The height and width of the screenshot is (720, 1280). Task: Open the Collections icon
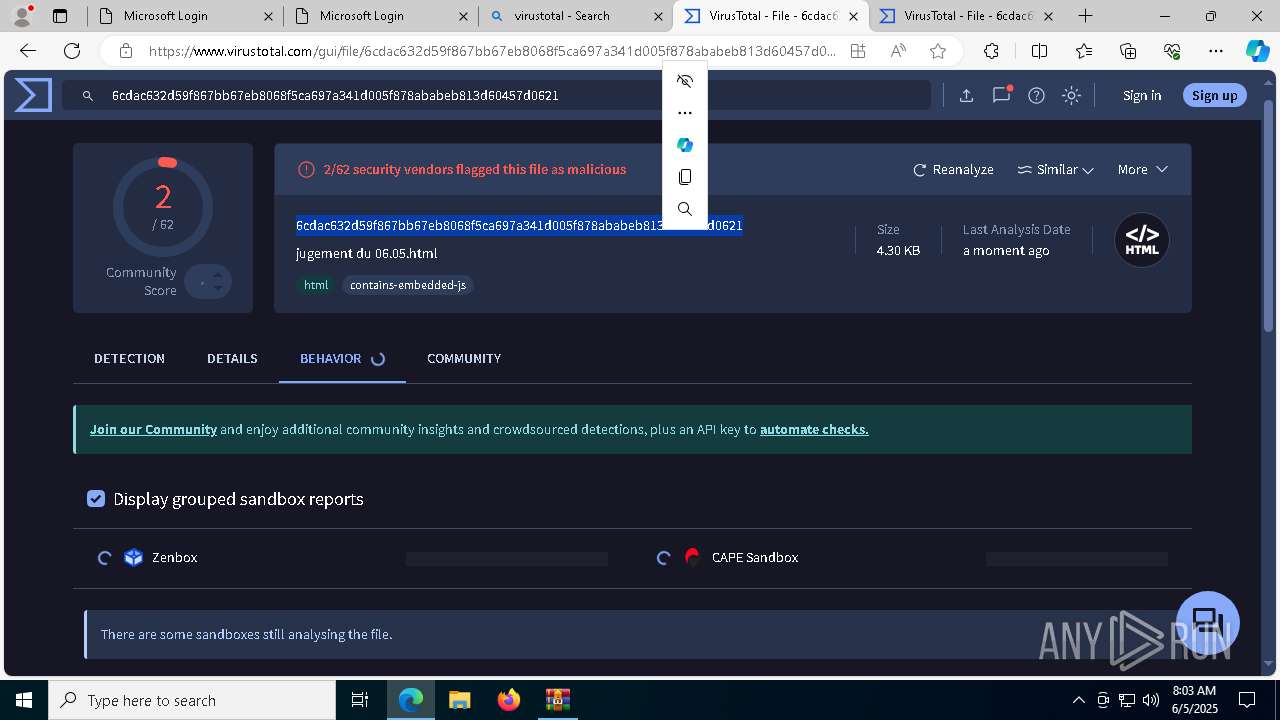coord(1128,51)
